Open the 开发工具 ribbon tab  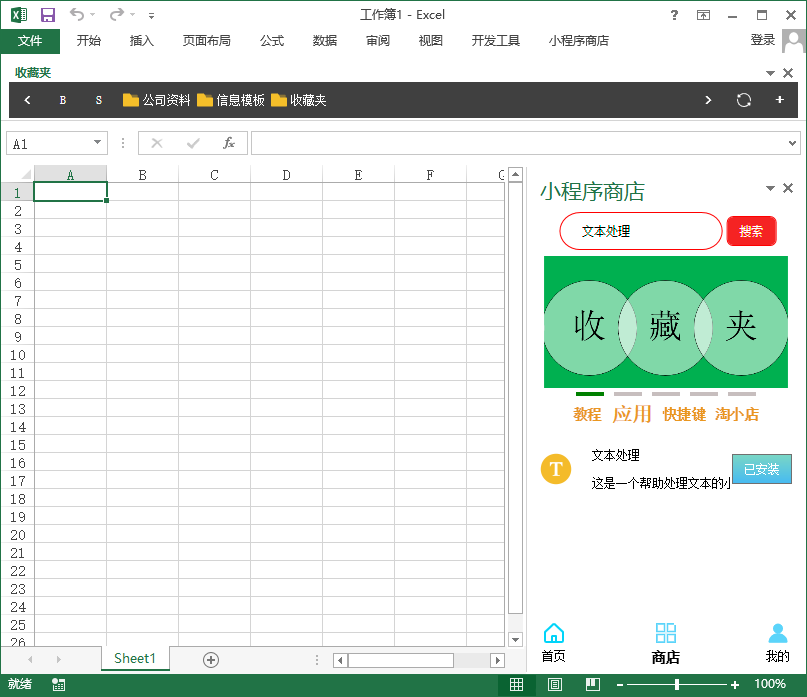(x=496, y=41)
